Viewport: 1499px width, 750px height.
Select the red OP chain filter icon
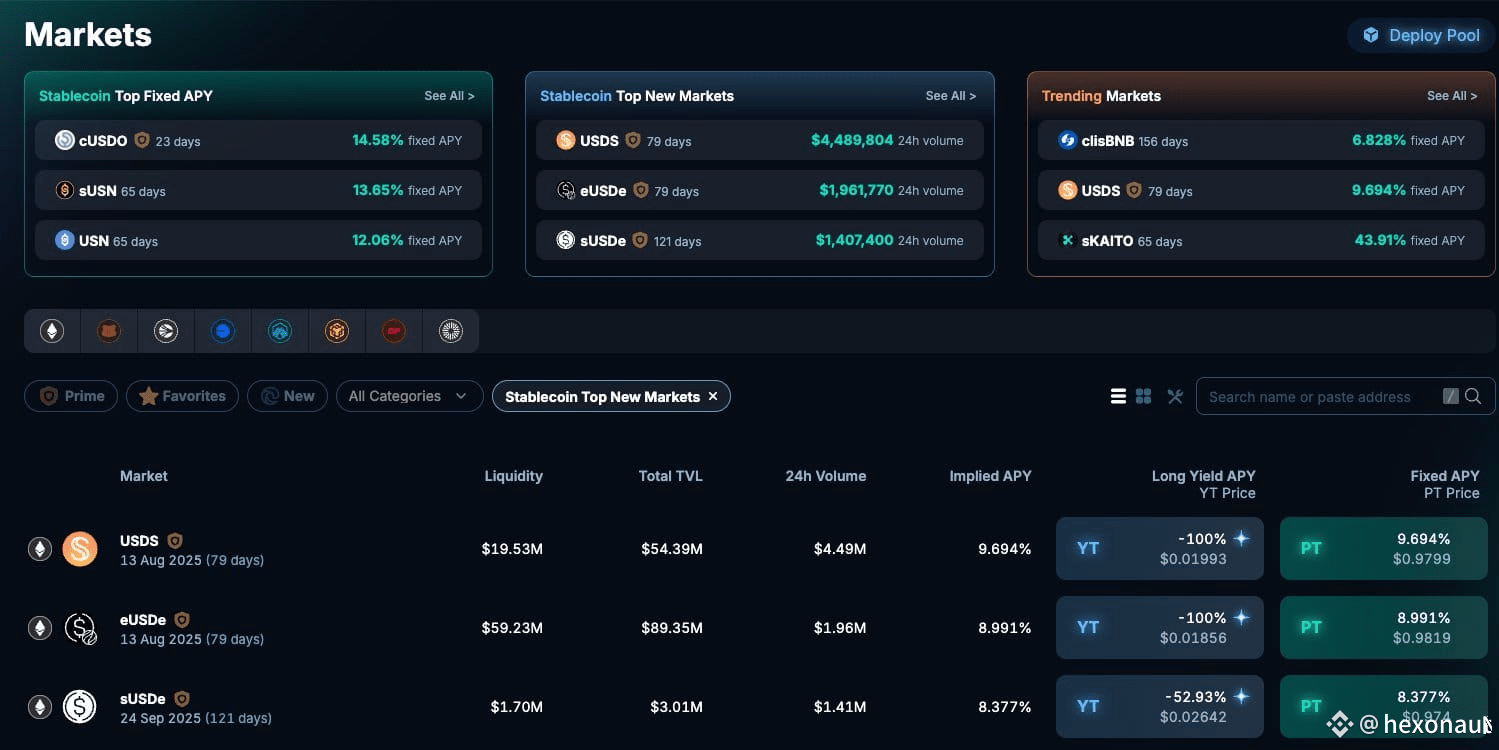point(394,331)
